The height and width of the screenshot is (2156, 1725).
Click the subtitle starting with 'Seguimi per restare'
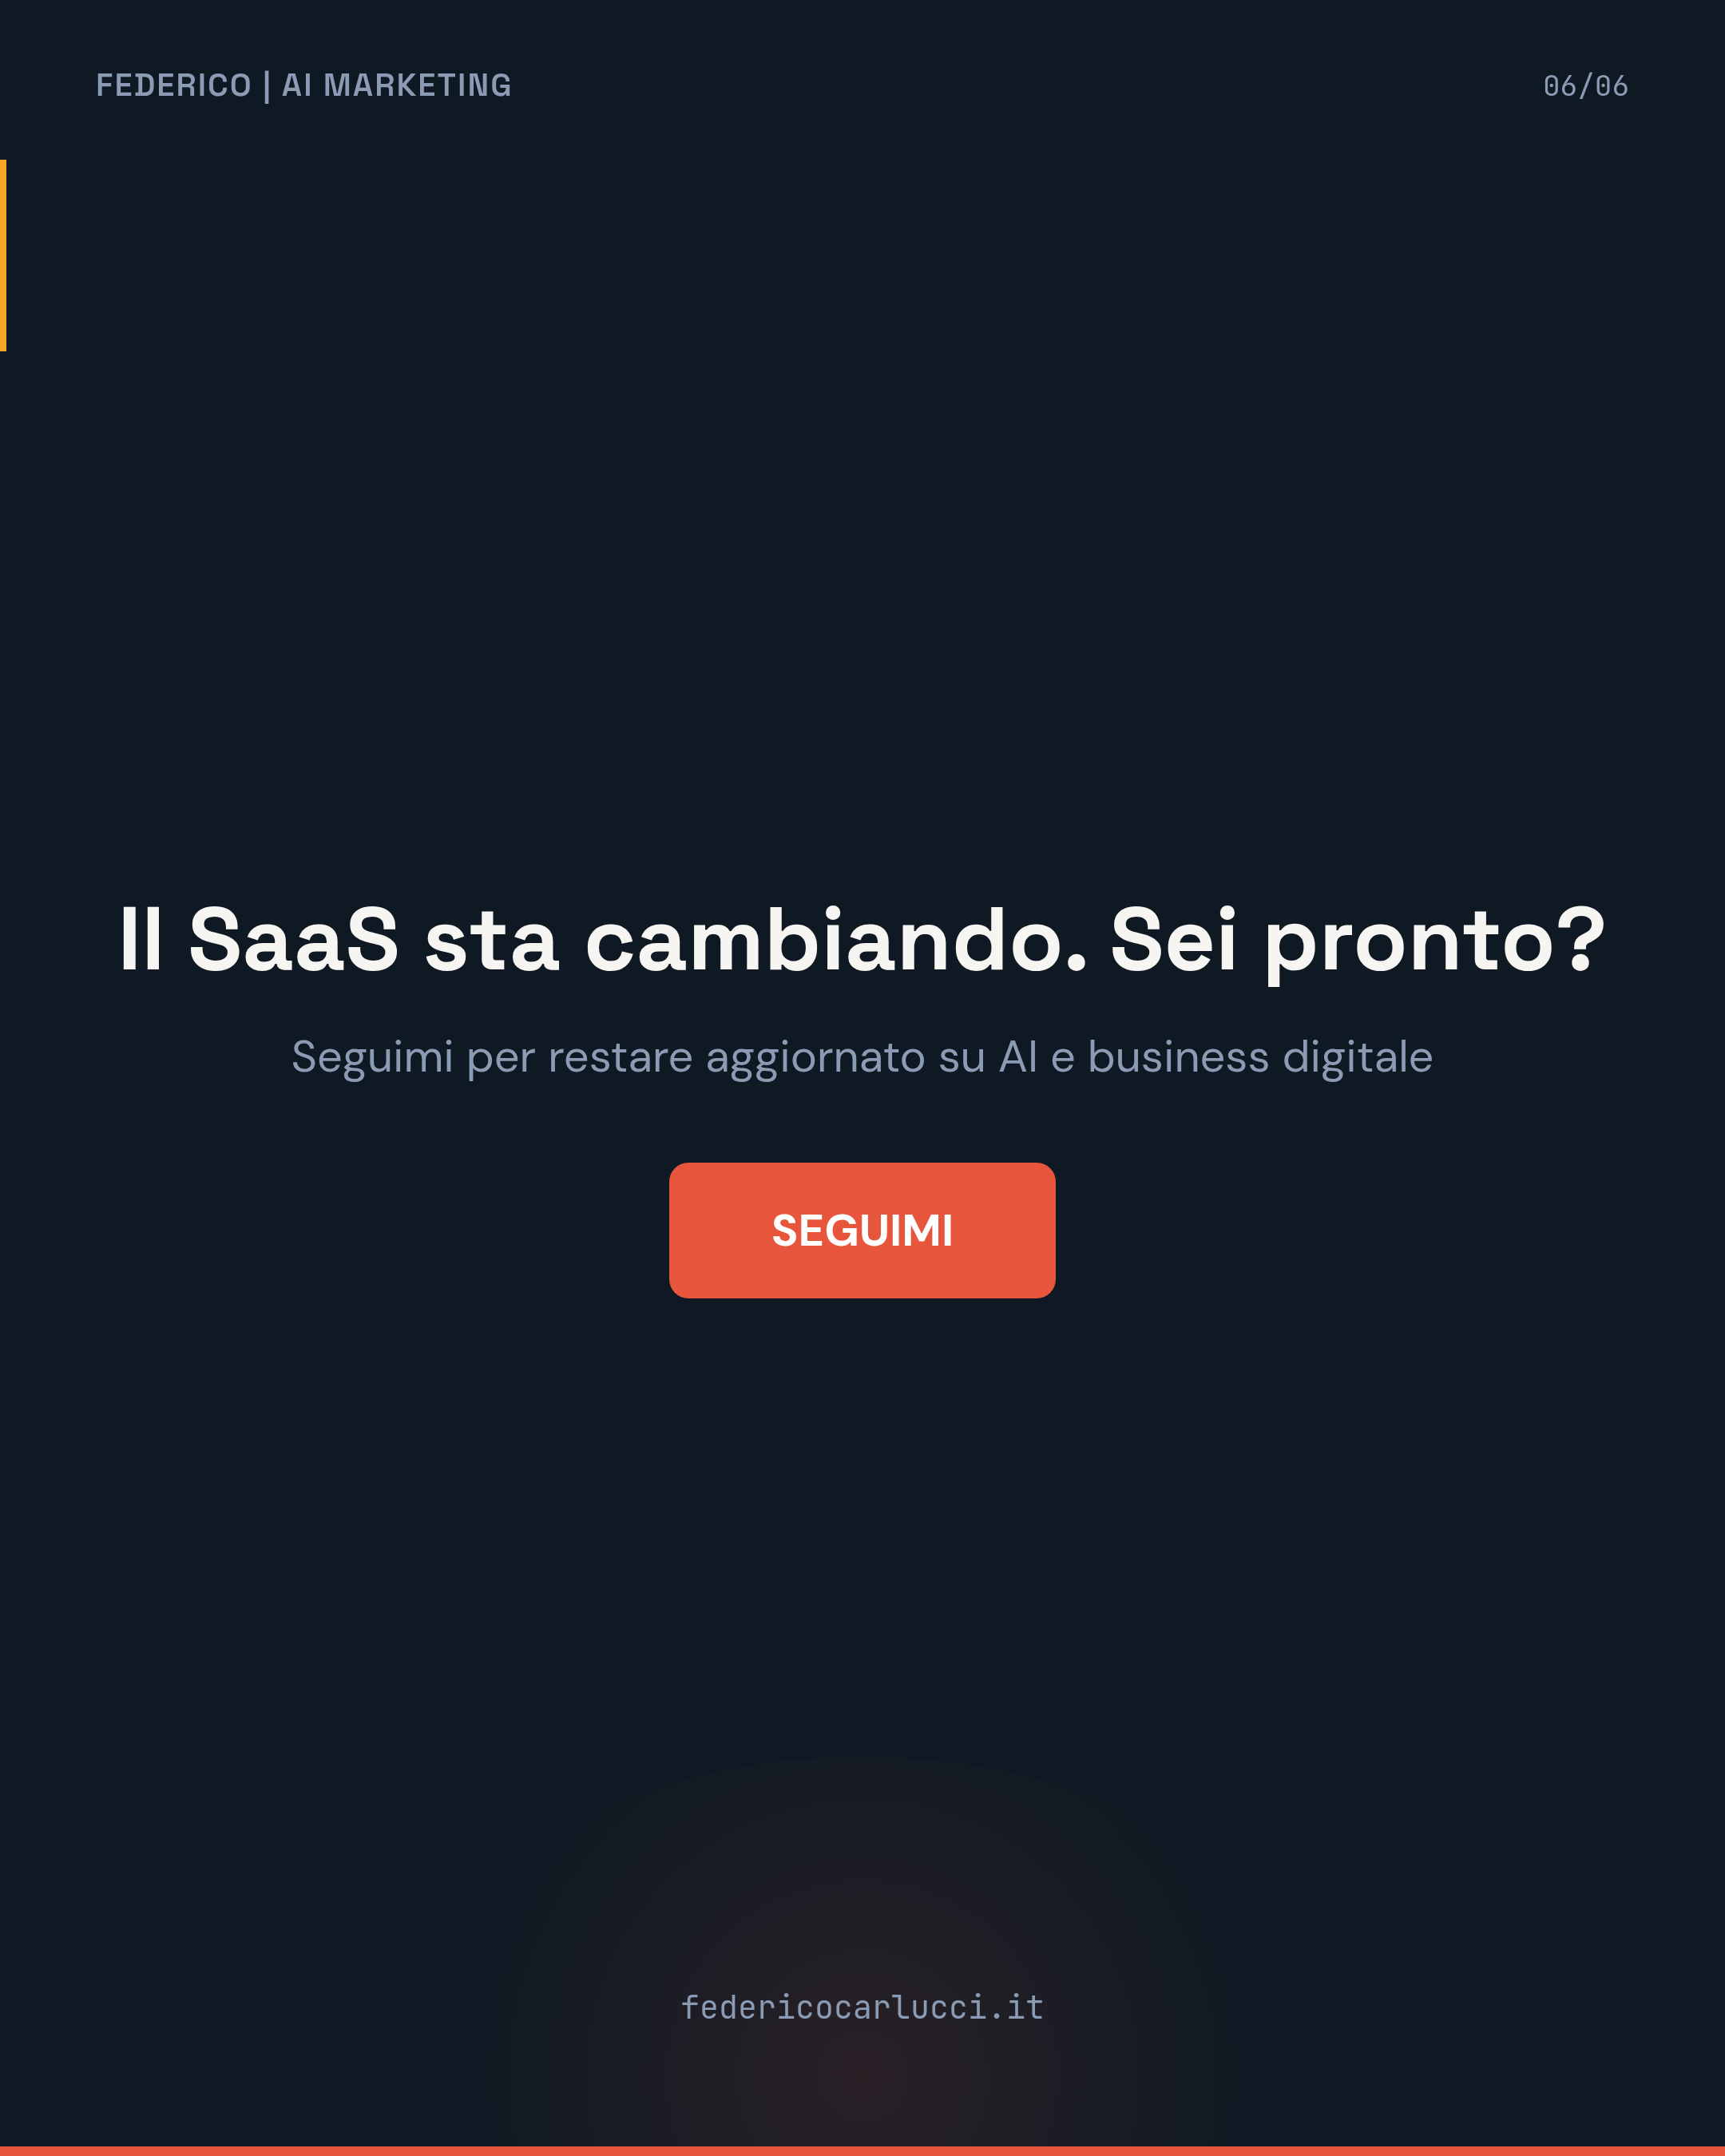(862, 1058)
